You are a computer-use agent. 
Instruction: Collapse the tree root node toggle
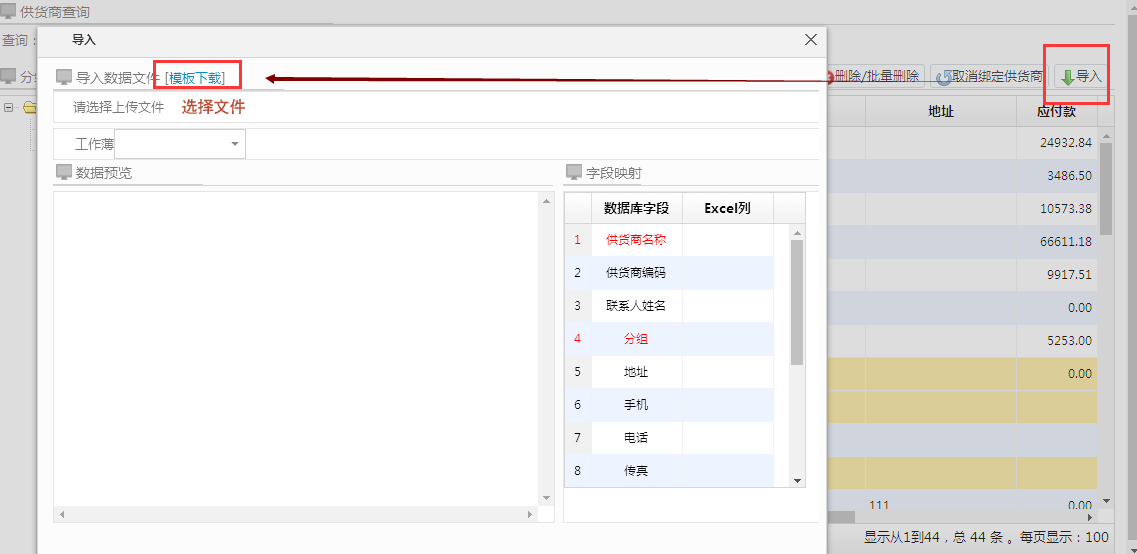(x=8, y=107)
